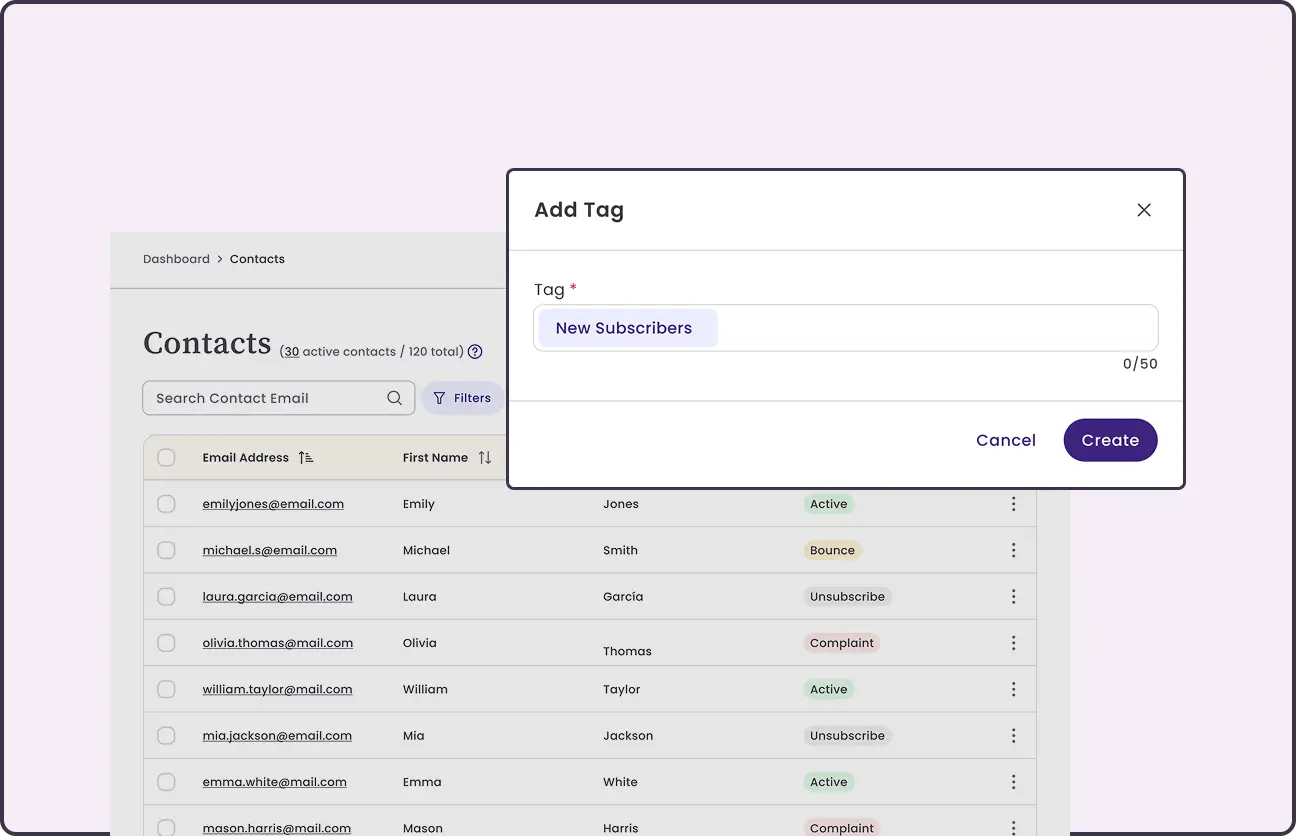Viewport: 1296px width, 836px height.
Task: Toggle the select-all checkbox in header
Action: 166,458
